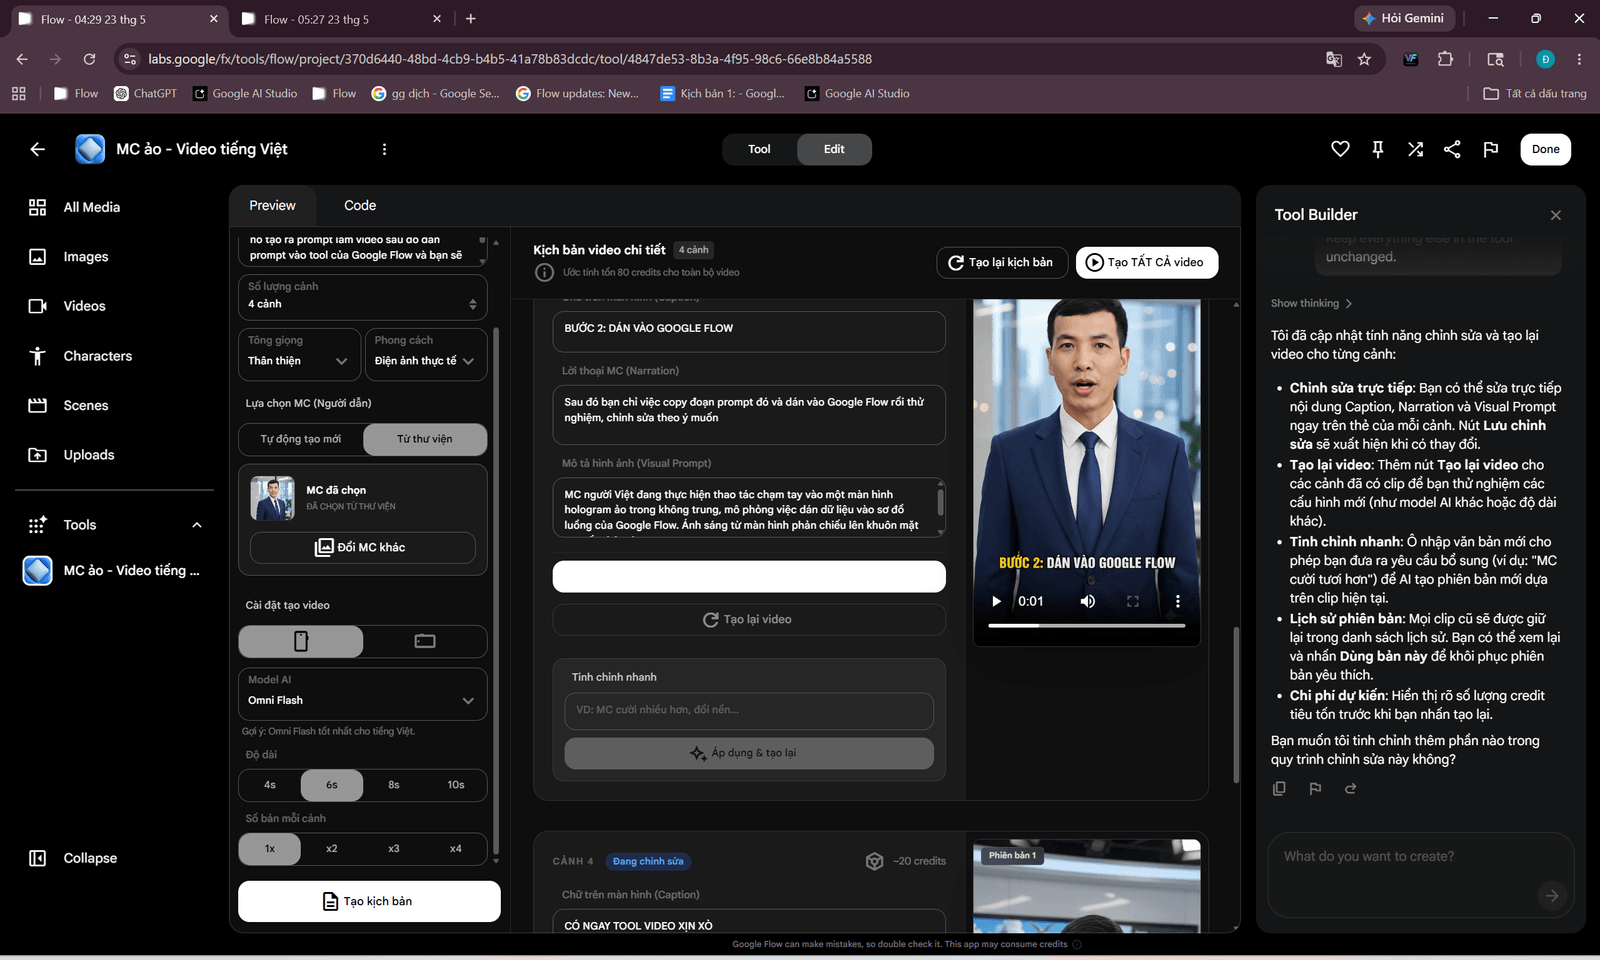Open the MC ảo tool options menu

coord(384,149)
